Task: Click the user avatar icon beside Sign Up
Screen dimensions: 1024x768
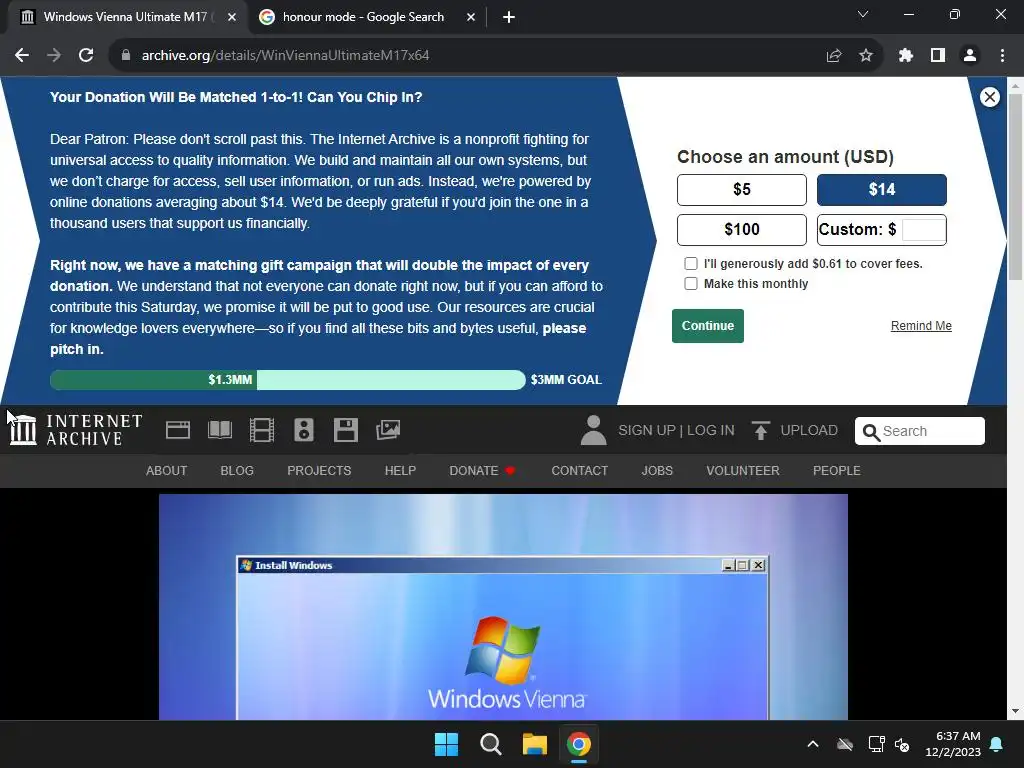Action: 594,430
